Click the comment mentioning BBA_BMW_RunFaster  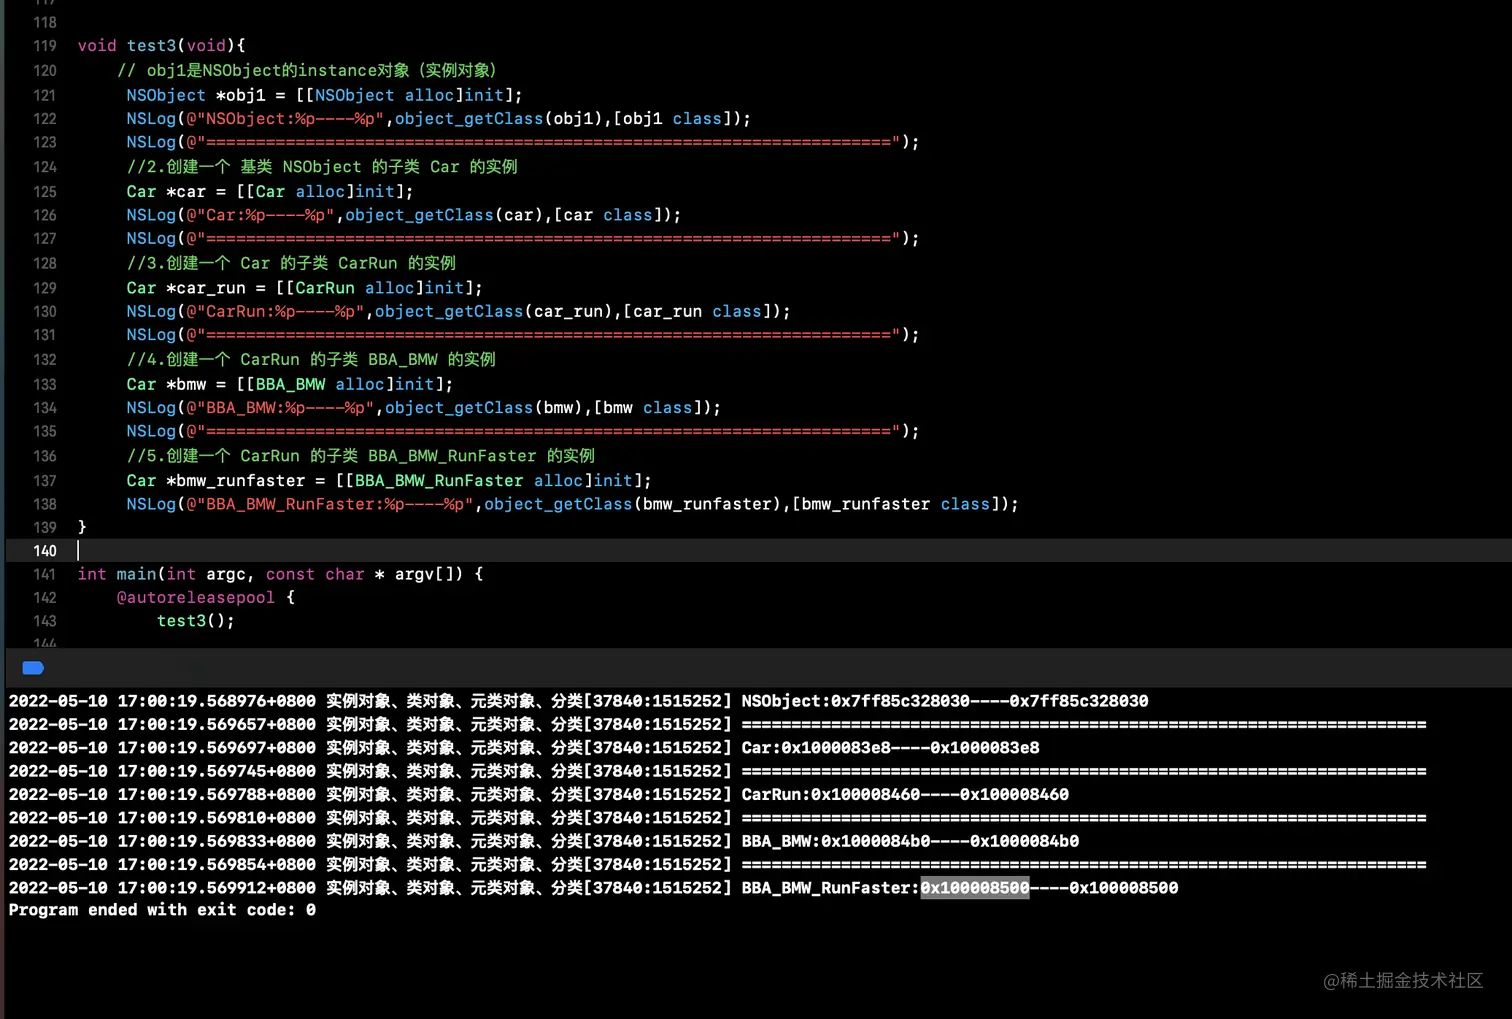pyautogui.click(x=361, y=456)
